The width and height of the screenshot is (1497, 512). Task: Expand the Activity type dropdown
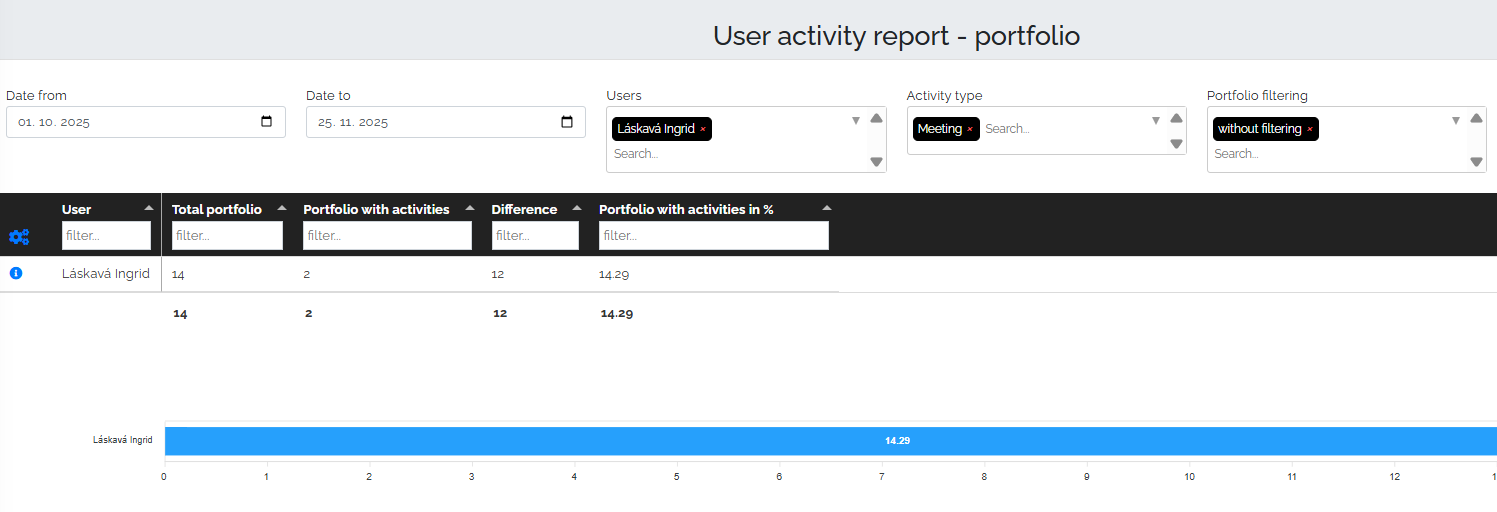(1156, 121)
